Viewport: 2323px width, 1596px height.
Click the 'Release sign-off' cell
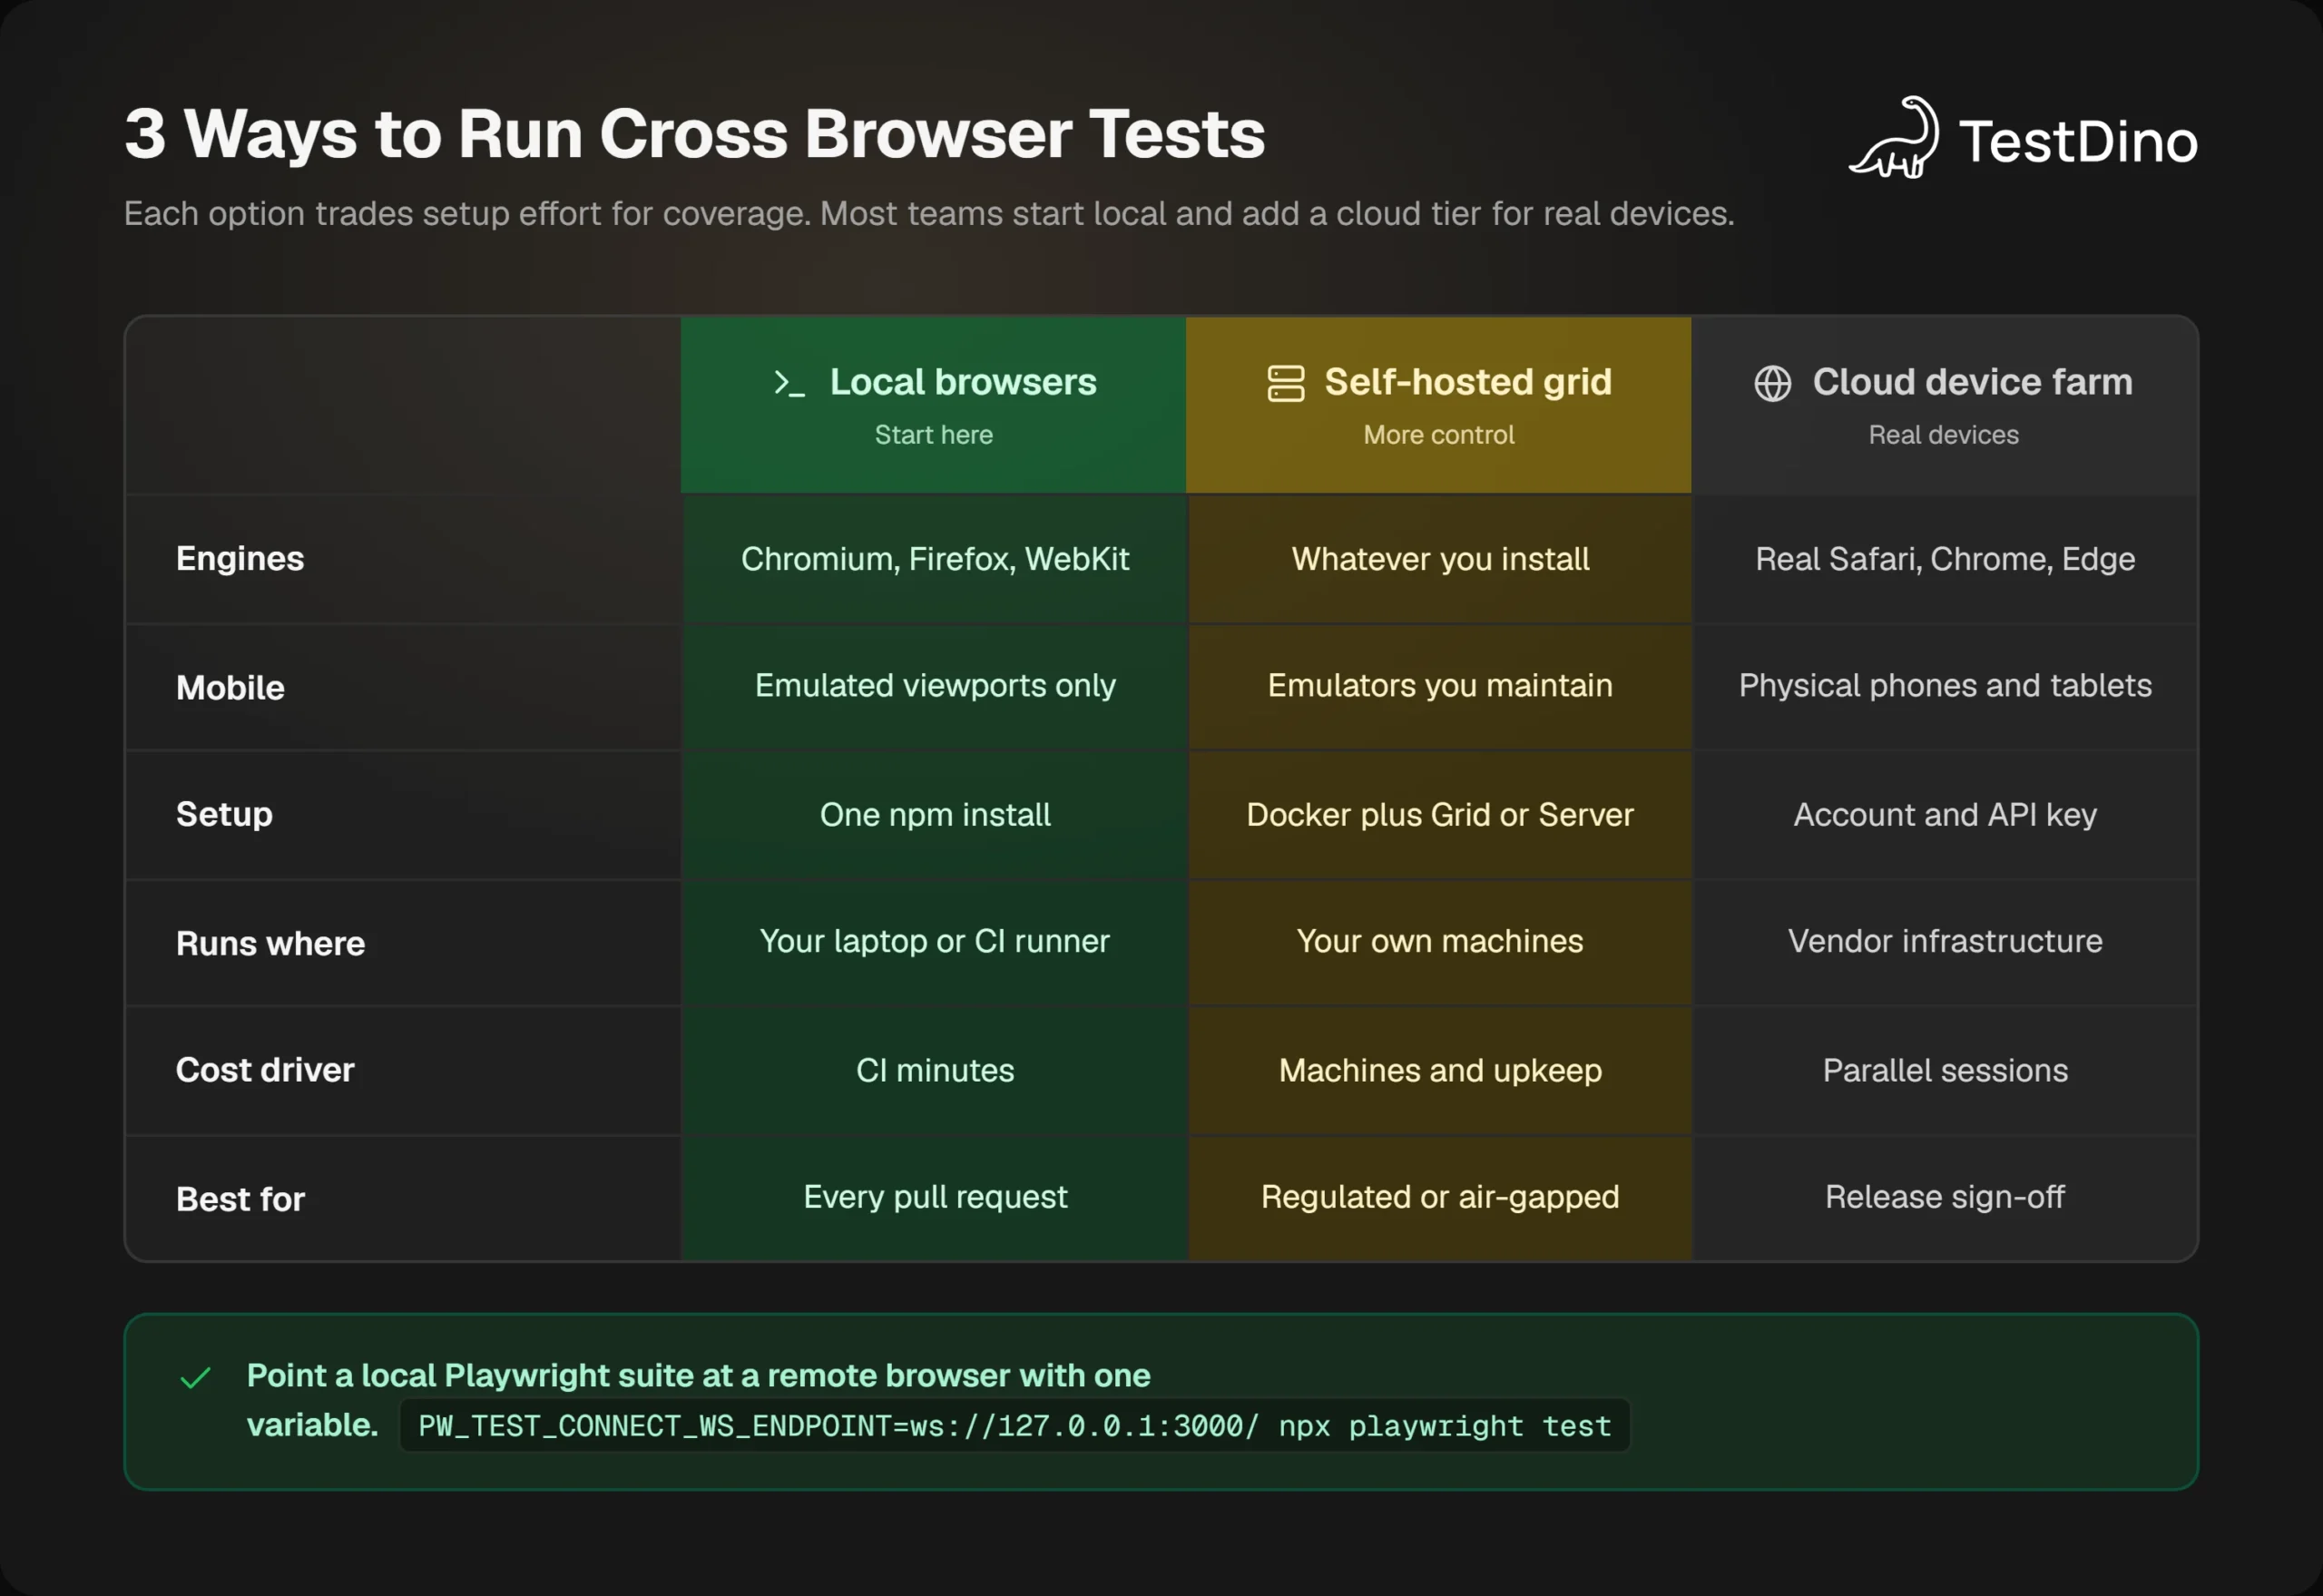pyautogui.click(x=1945, y=1196)
